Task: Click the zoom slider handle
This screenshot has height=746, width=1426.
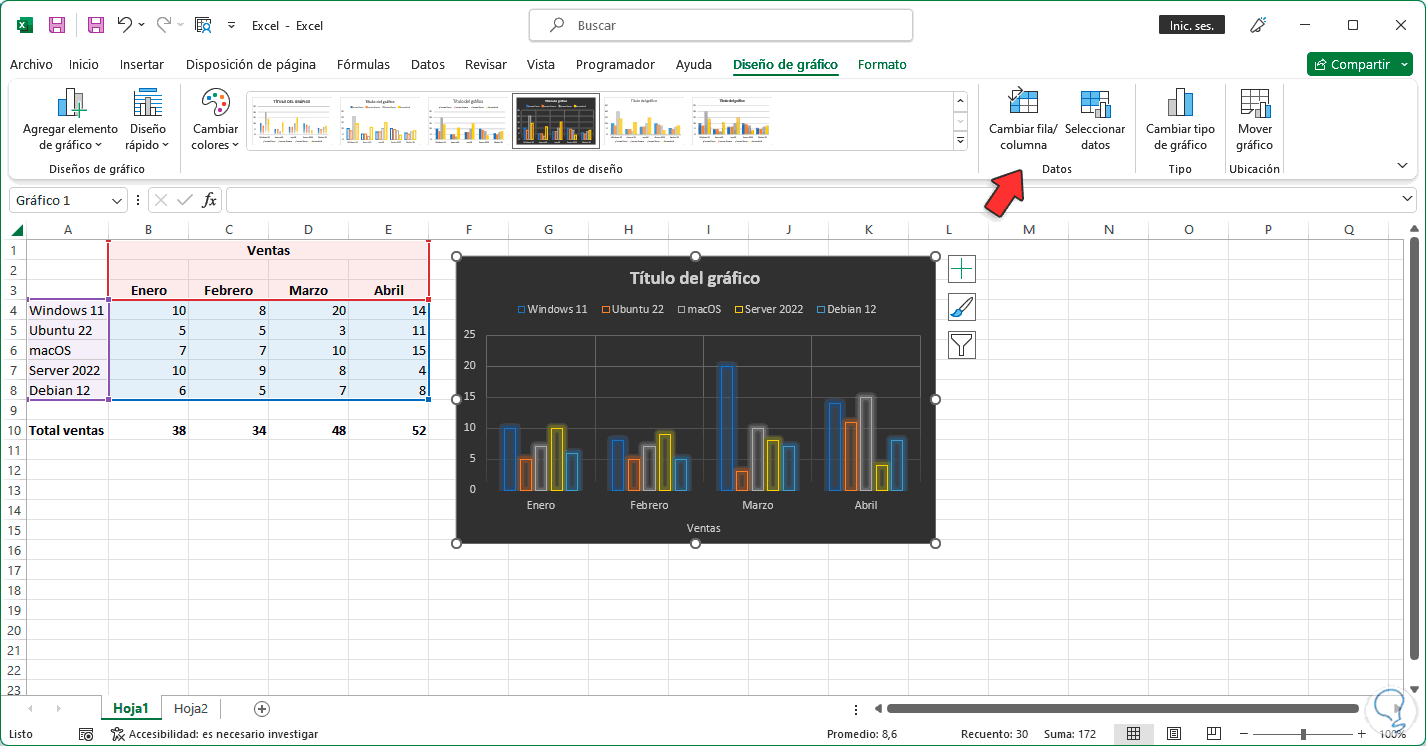Action: coord(1302,734)
